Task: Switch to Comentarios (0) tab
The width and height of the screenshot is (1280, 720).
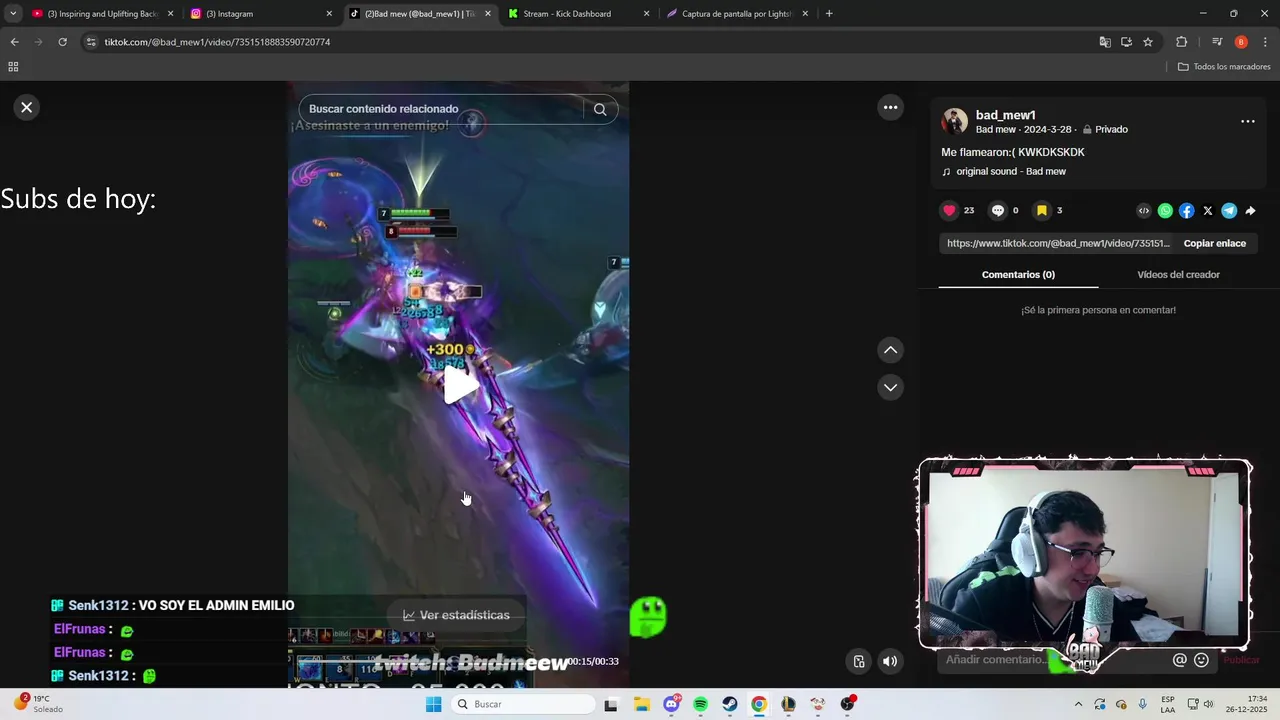Action: coord(1018,274)
